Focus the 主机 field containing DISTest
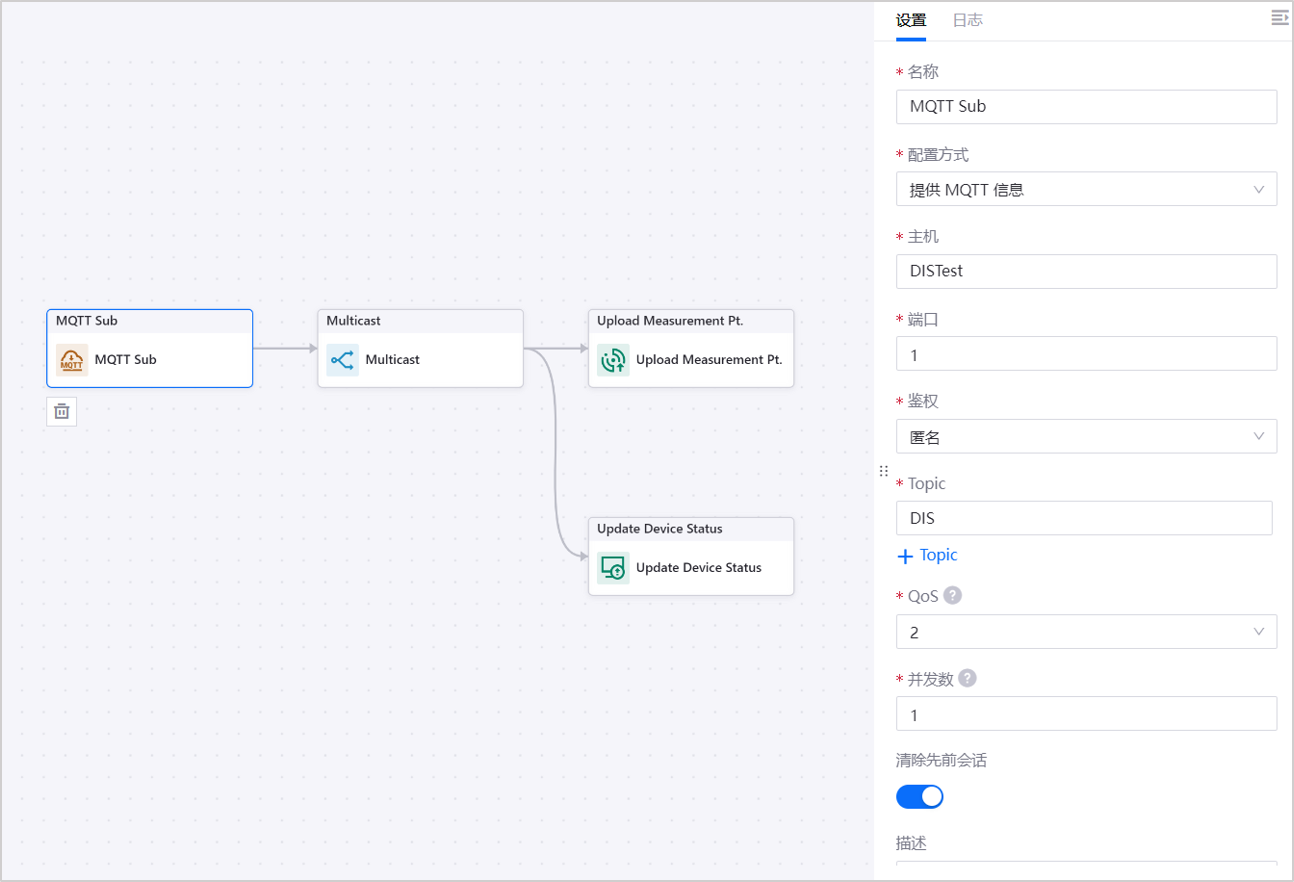The width and height of the screenshot is (1294, 882). [x=1086, y=271]
